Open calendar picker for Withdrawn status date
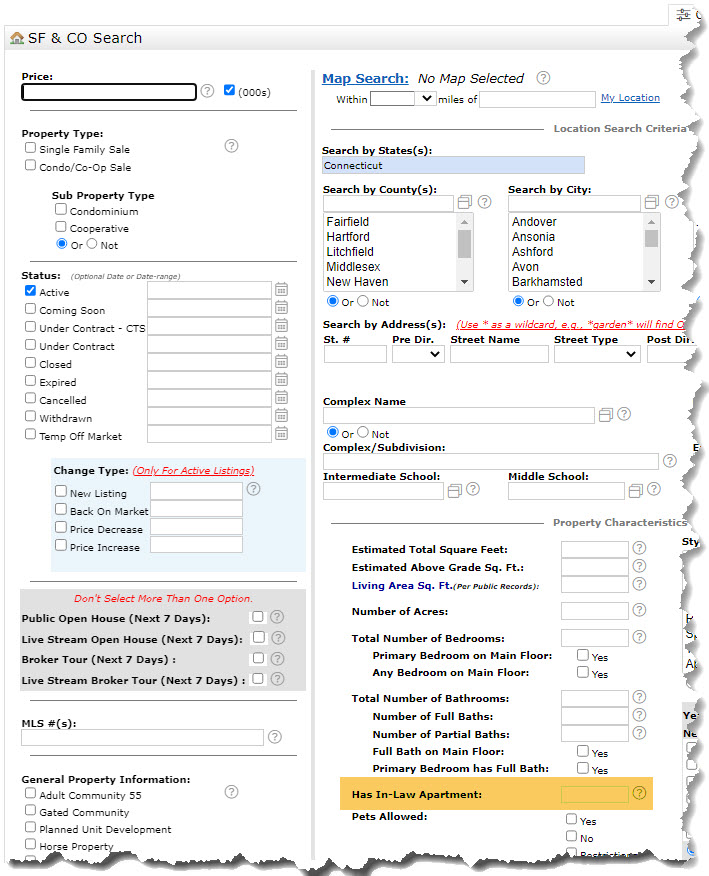The image size is (709, 876). (282, 416)
